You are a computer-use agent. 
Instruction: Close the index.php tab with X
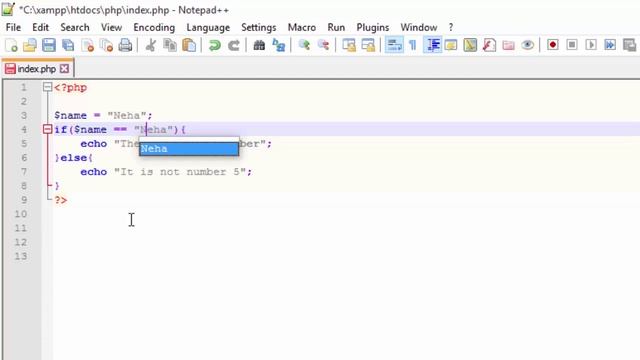click(64, 69)
